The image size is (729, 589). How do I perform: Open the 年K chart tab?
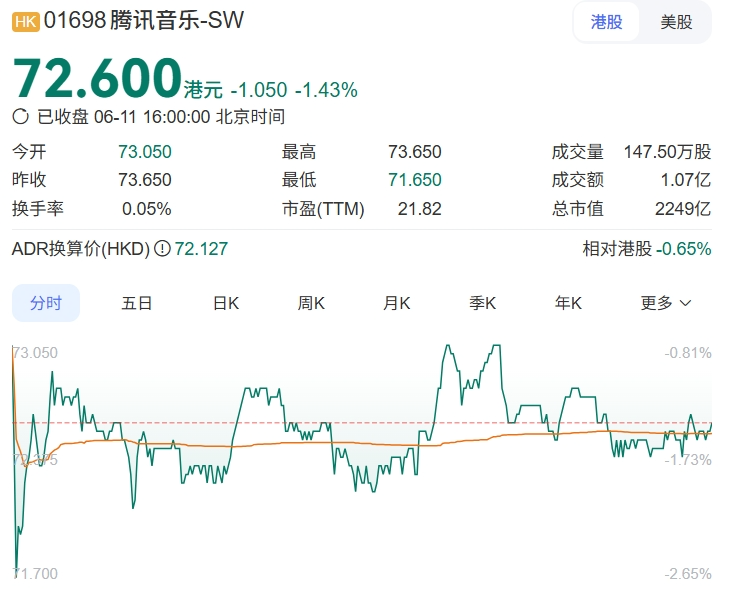click(569, 303)
